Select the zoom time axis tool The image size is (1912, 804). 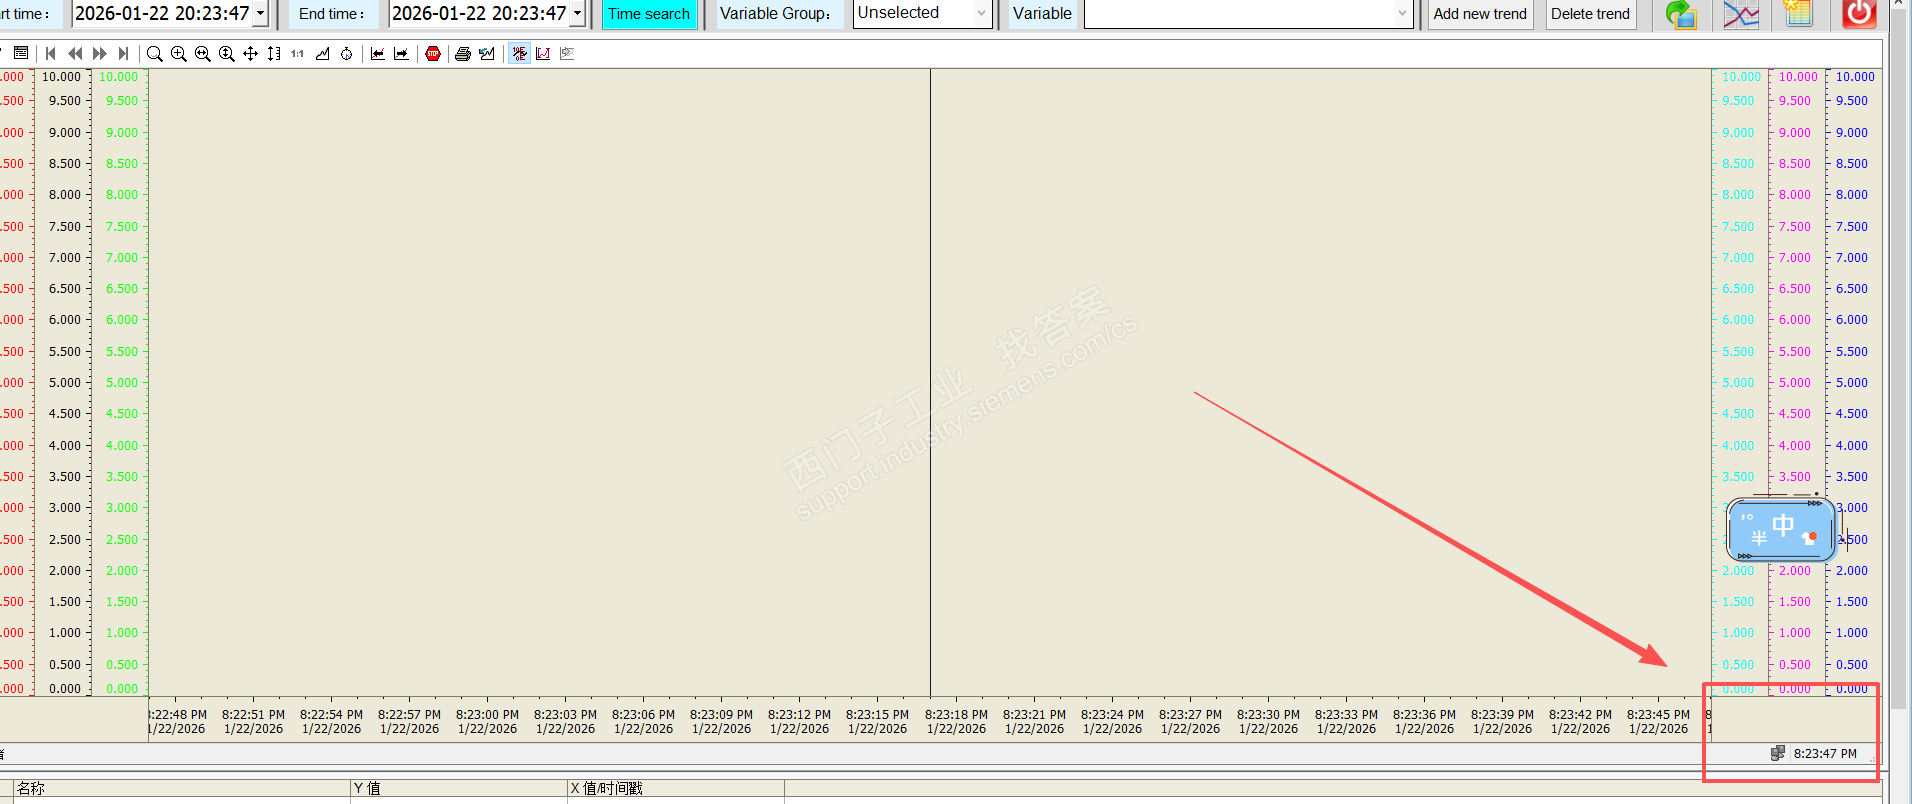(202, 53)
